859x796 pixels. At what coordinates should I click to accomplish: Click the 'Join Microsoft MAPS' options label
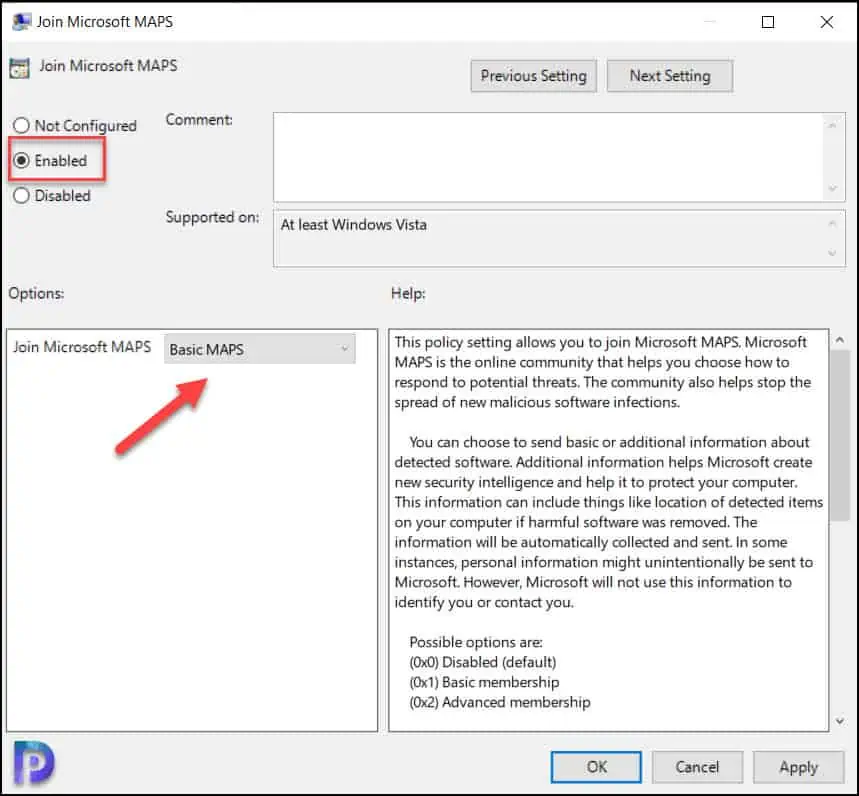(82, 347)
